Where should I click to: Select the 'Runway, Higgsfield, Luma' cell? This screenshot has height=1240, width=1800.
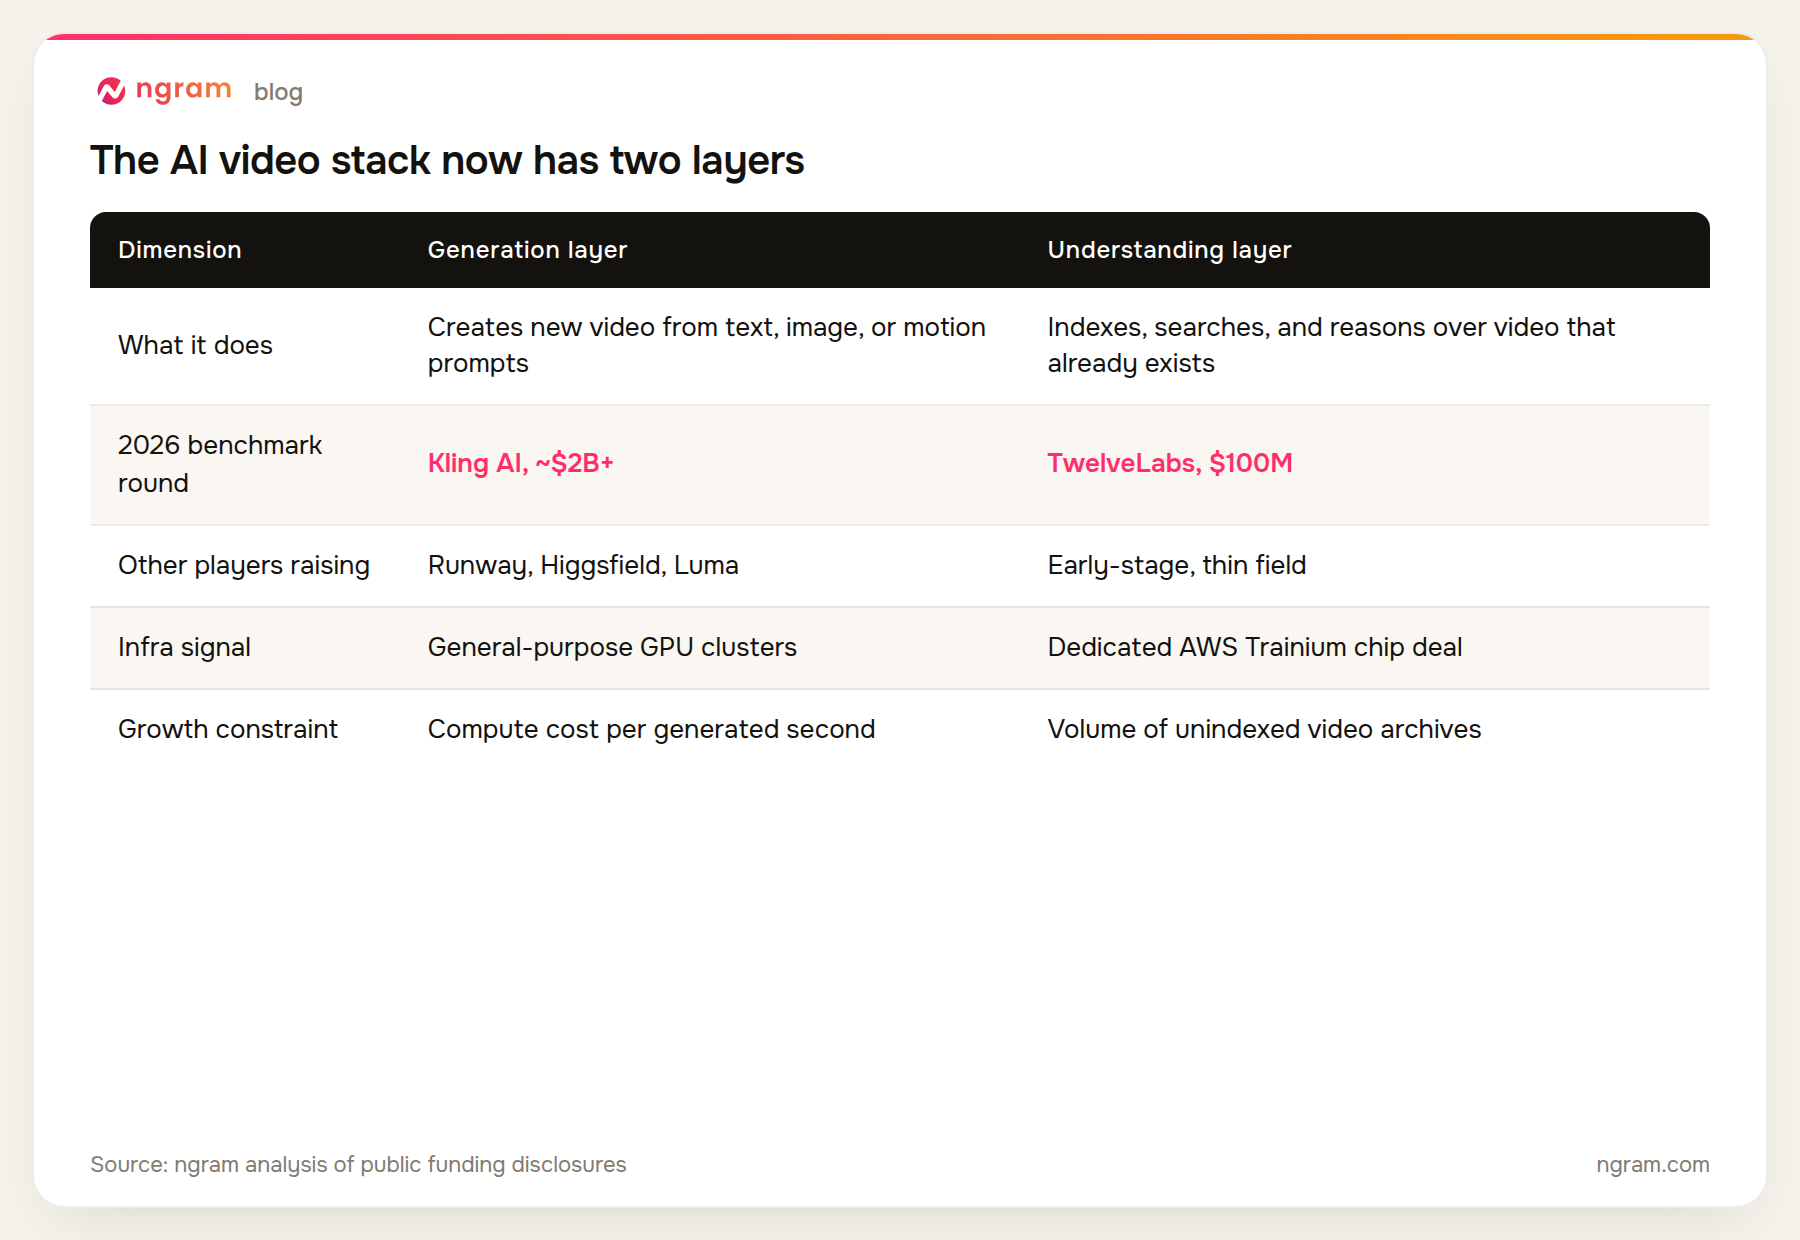[x=583, y=565]
